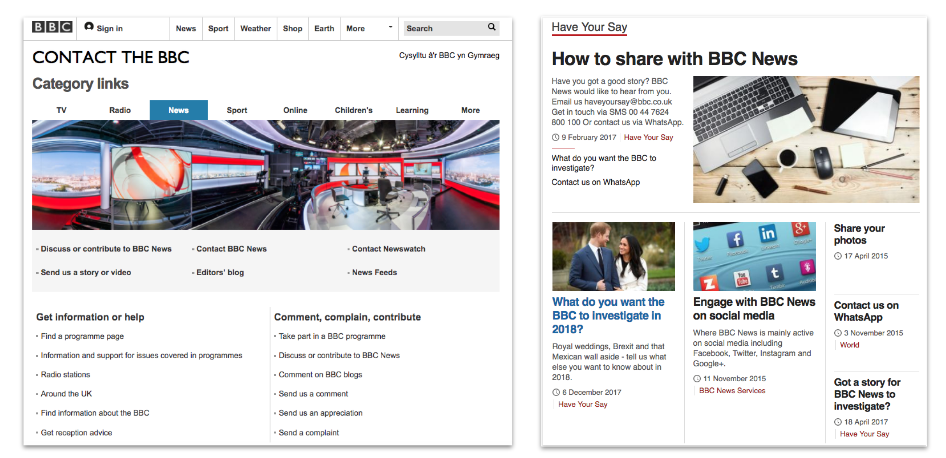Open Contact us on WhatsApp link under lead story
This screenshot has width=946, height=458.
(x=595, y=182)
